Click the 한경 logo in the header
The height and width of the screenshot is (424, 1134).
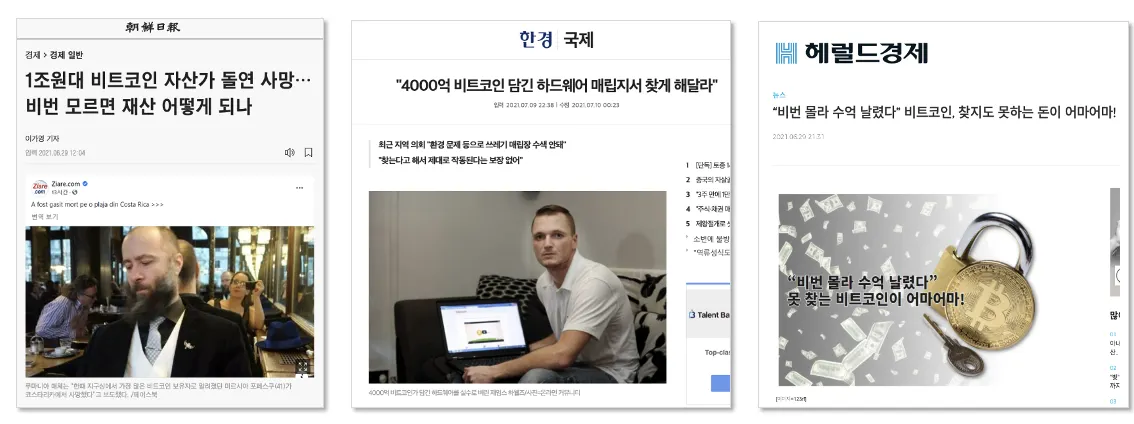[x=536, y=39]
